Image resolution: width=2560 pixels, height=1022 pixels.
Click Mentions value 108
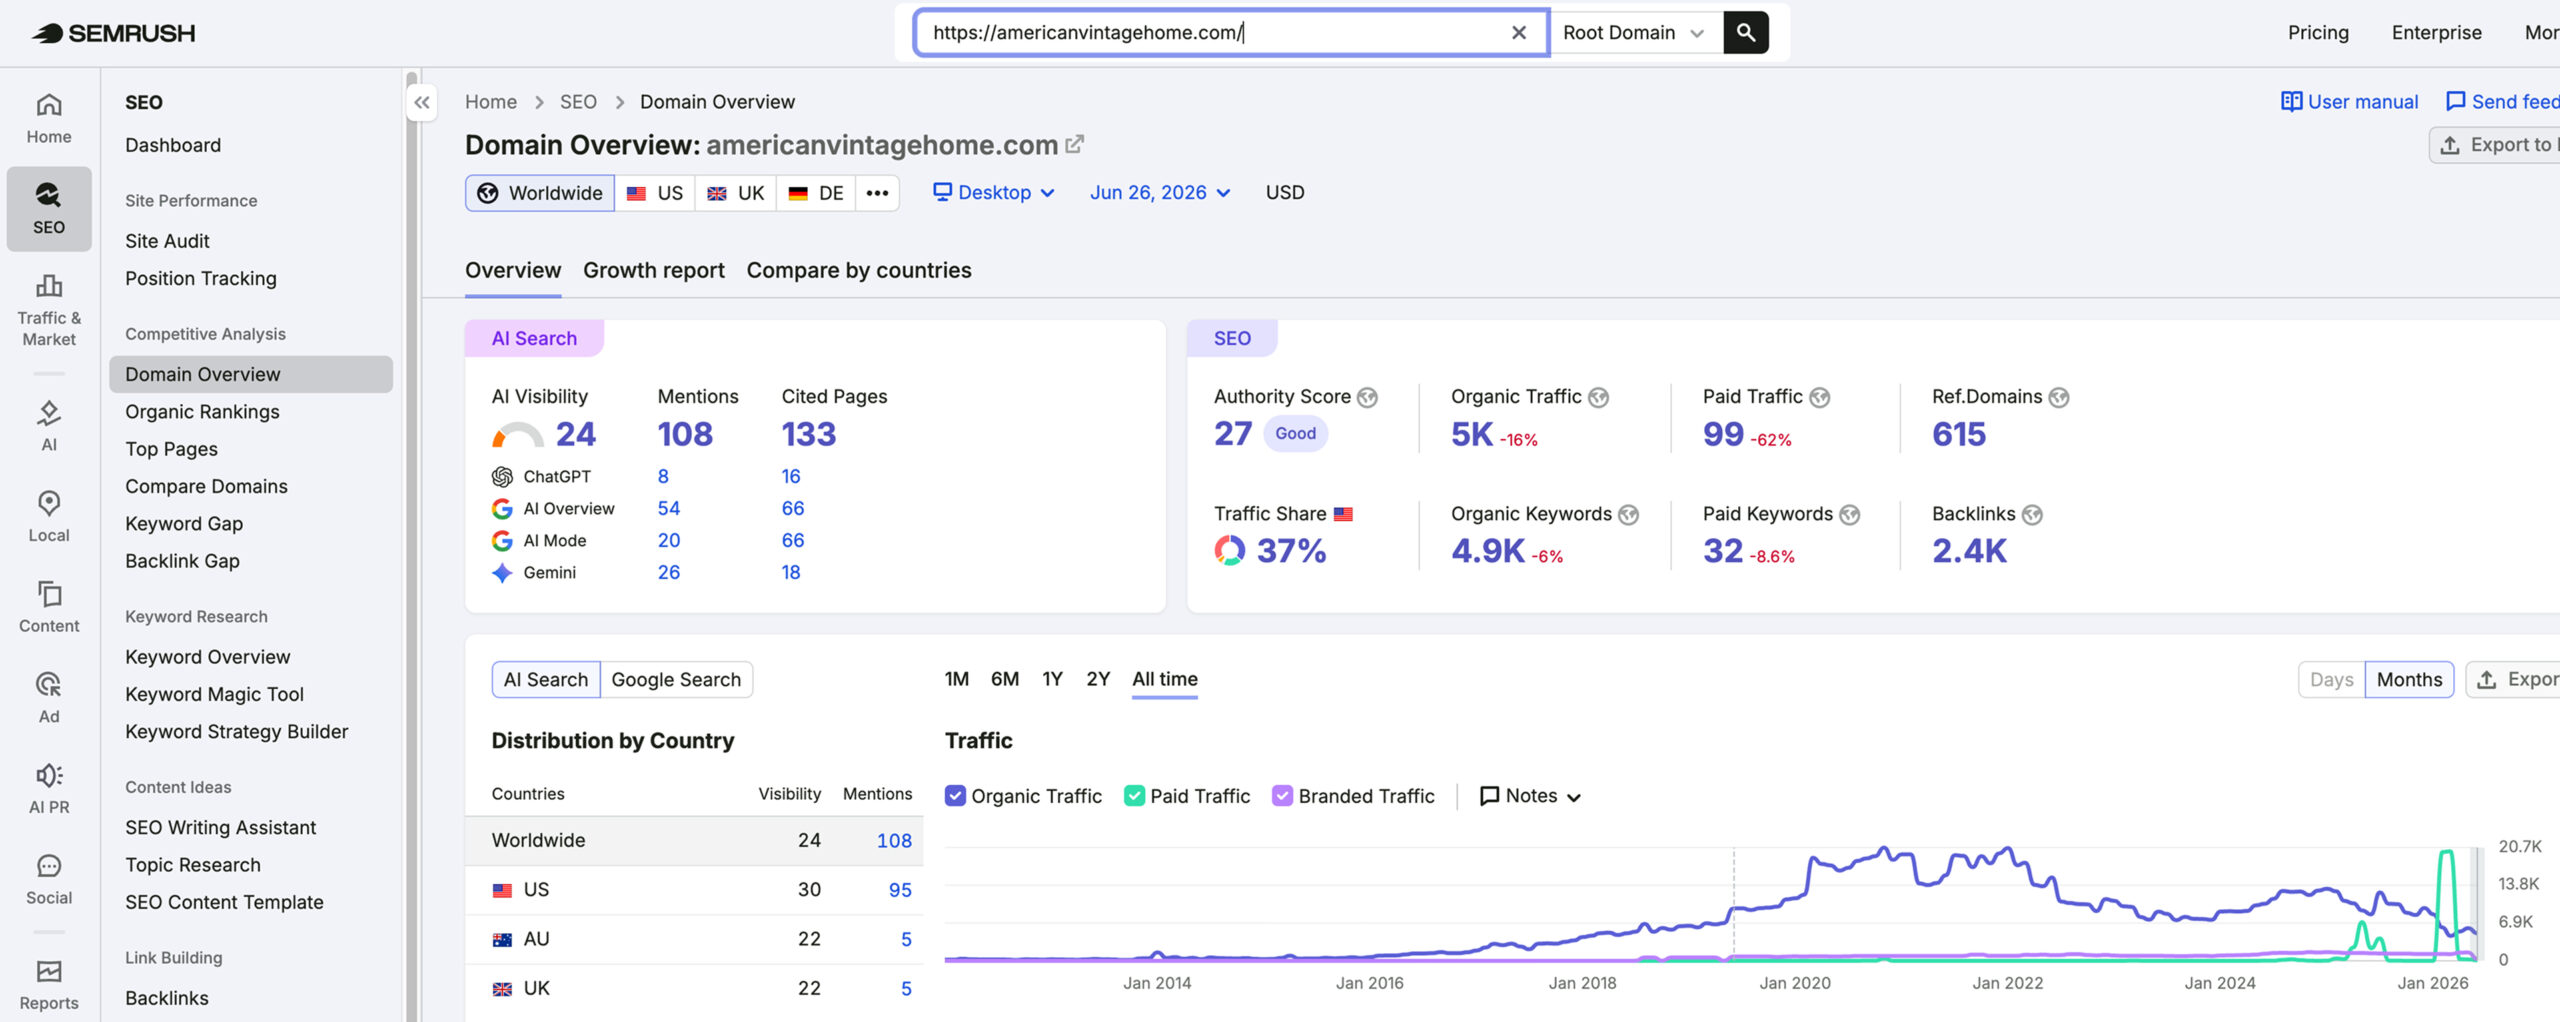(x=685, y=434)
